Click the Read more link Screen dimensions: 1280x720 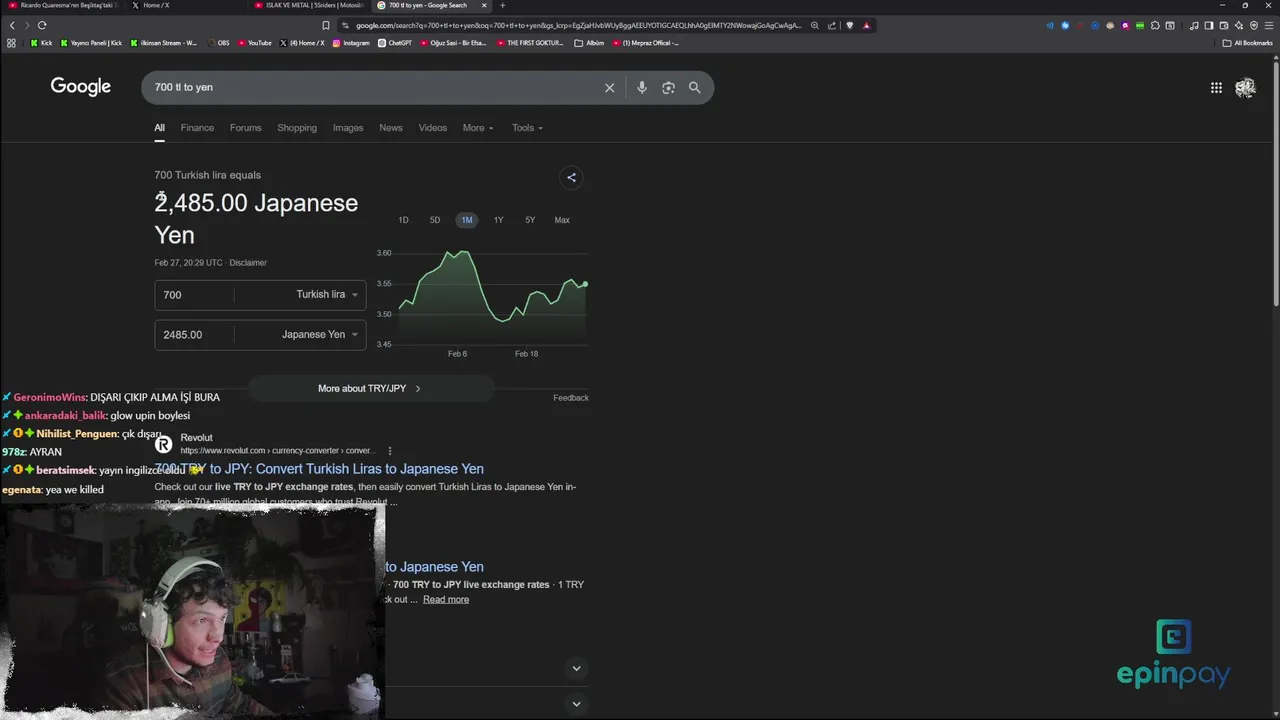(x=446, y=599)
